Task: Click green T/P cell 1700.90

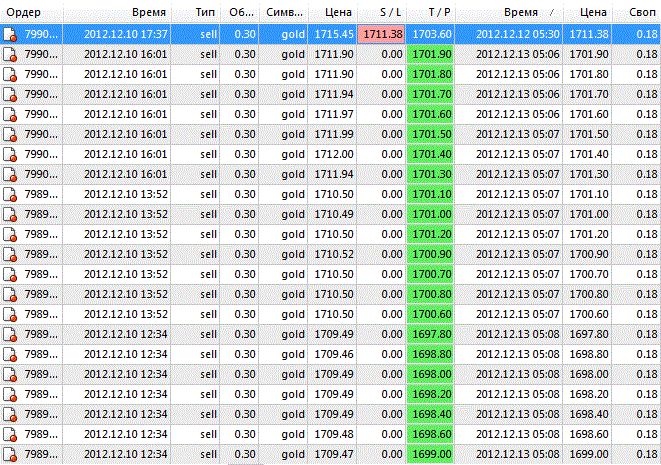Action: tap(430, 255)
